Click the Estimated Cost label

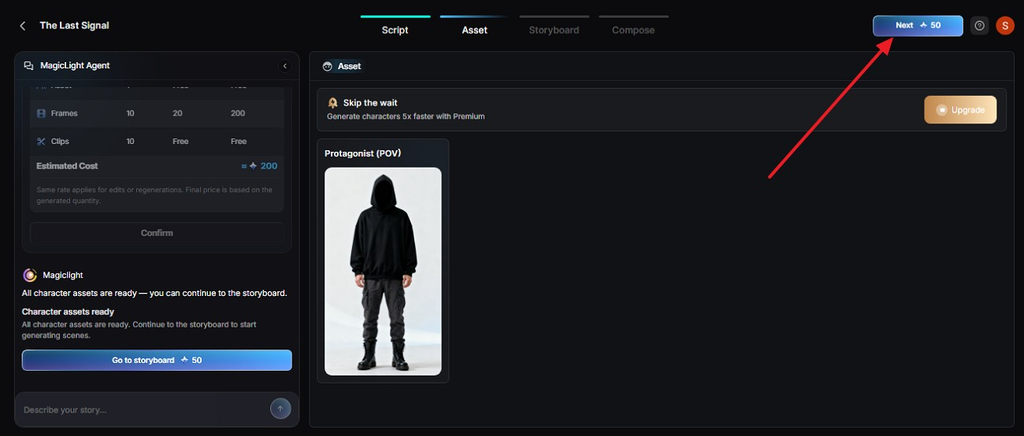67,166
